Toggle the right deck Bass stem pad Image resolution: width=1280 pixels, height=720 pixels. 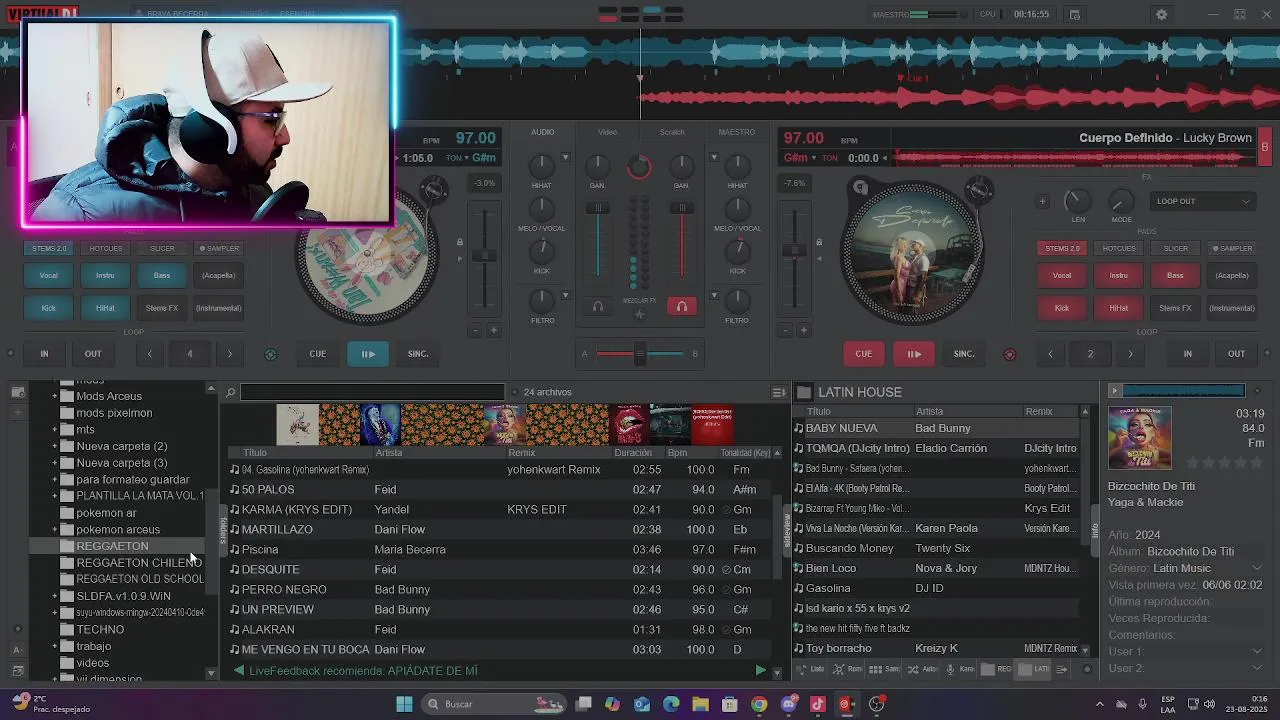click(x=1175, y=275)
